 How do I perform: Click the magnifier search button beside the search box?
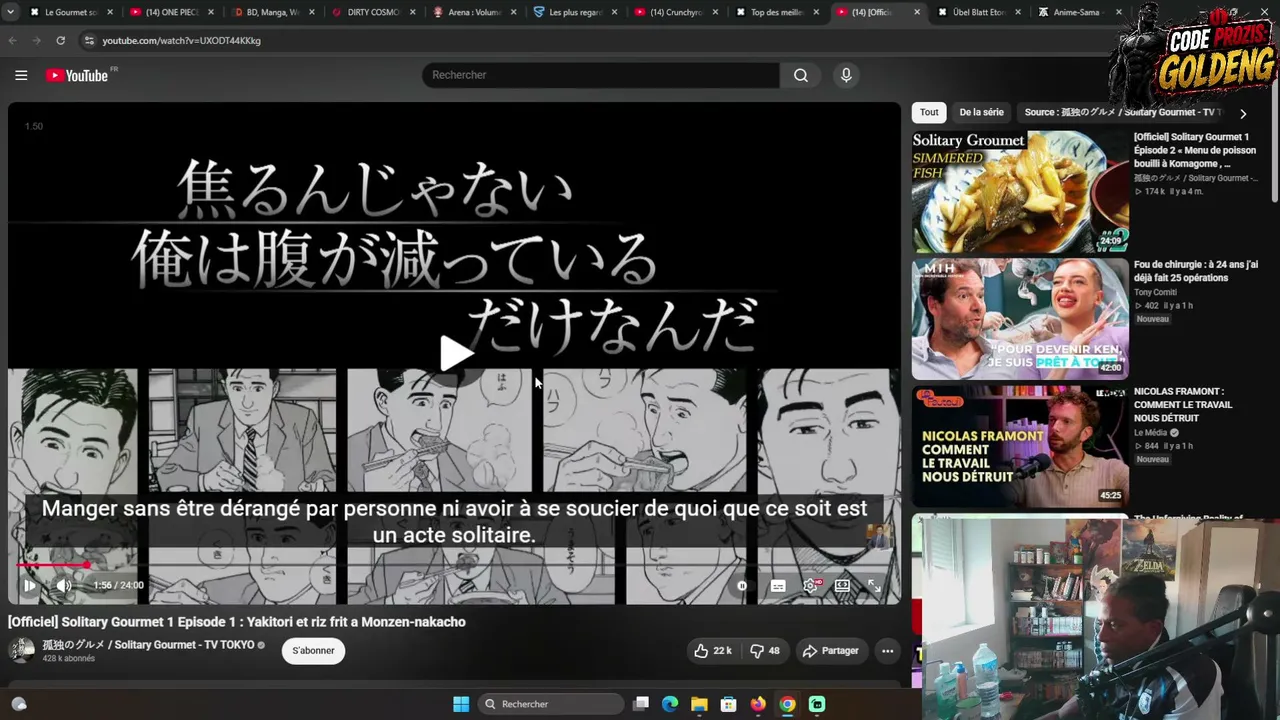click(801, 75)
